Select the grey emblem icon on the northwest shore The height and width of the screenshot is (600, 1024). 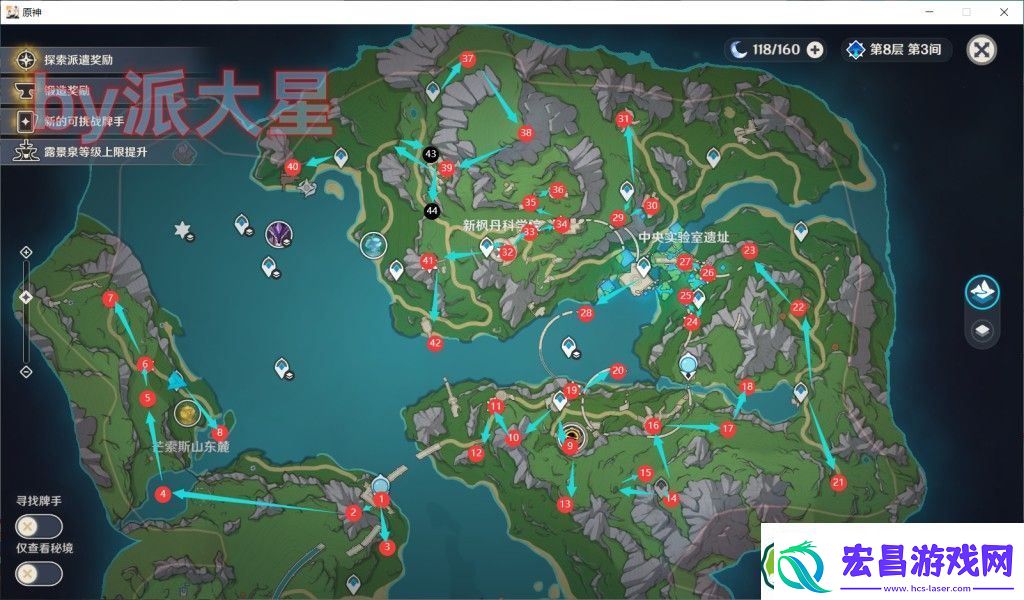307,188
